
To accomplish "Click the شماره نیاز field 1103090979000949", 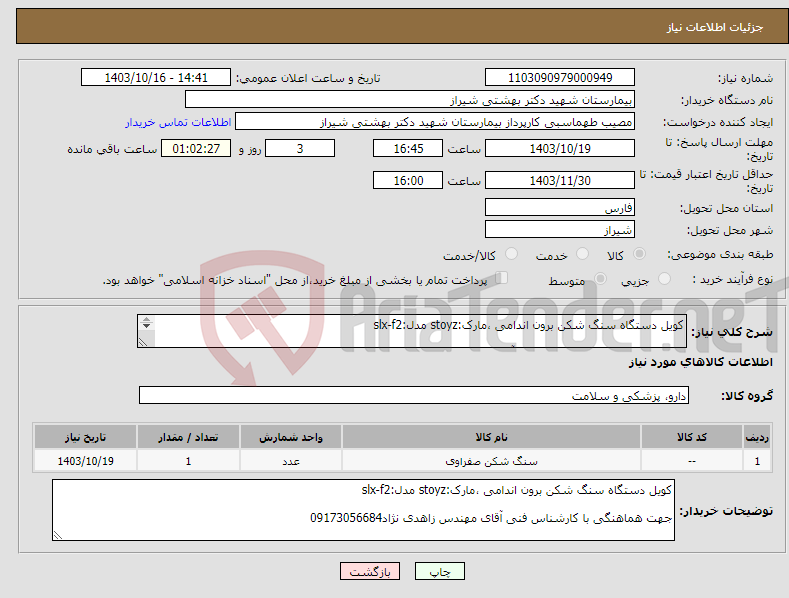I will point(560,78).
